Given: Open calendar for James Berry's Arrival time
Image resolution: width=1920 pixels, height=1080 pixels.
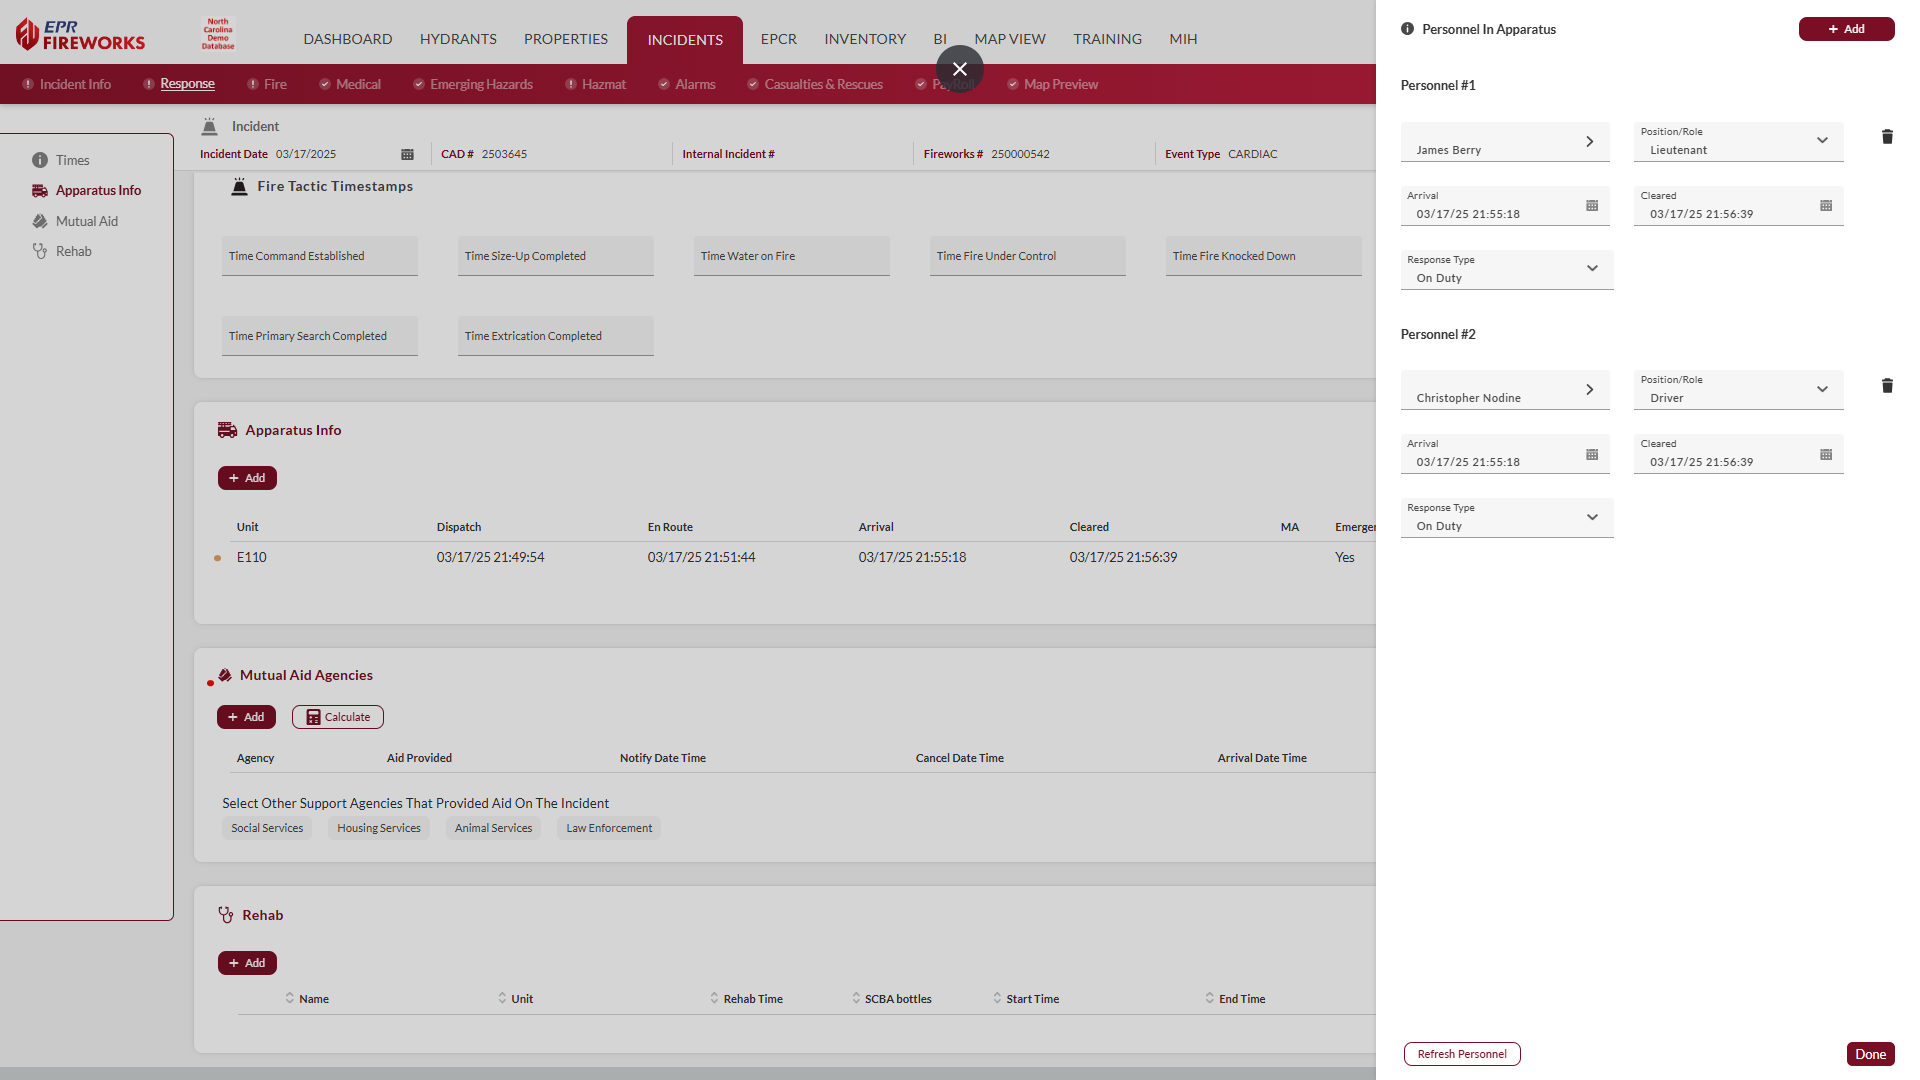Looking at the screenshot, I should [x=1592, y=206].
